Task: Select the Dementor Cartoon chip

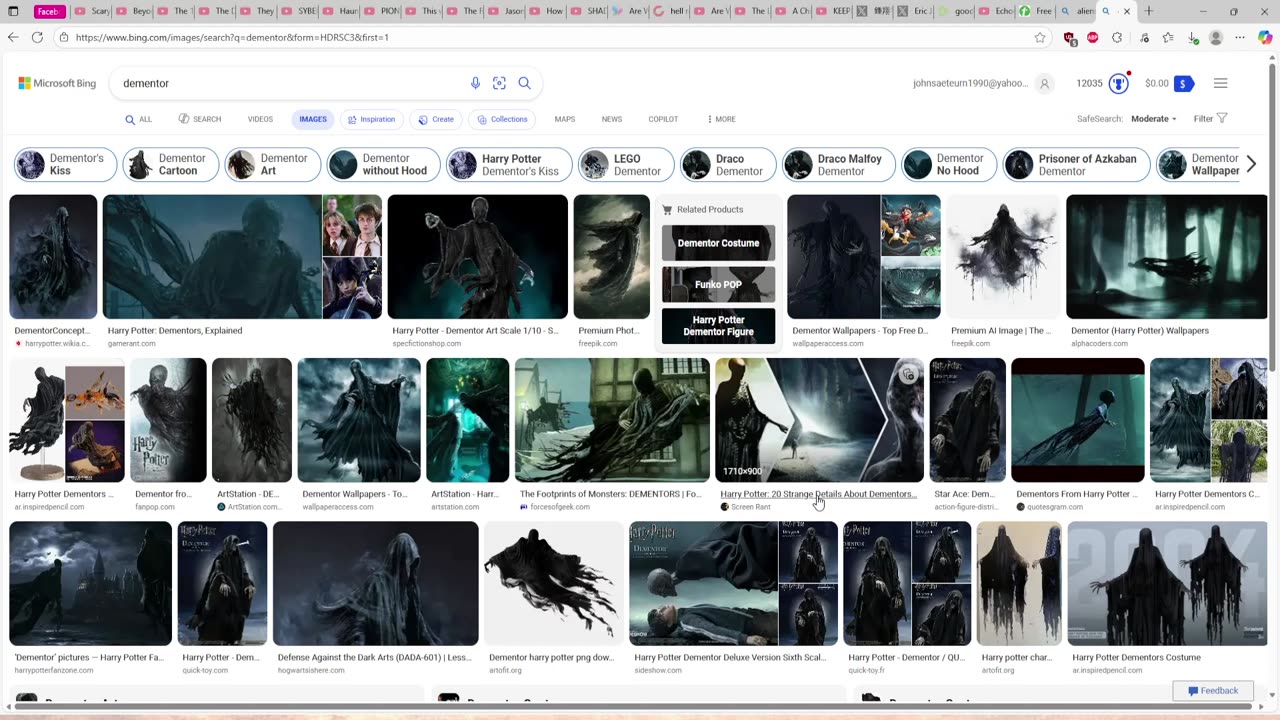Action: [x=171, y=164]
